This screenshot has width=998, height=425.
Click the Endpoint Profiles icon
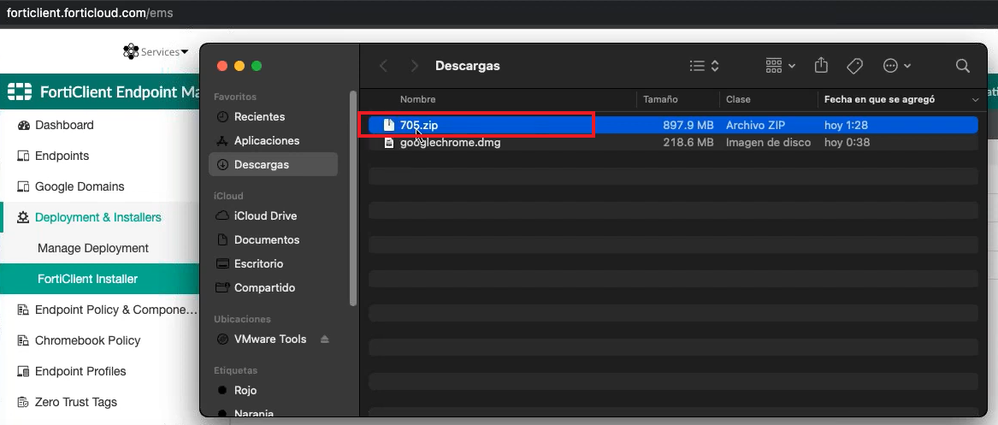[x=24, y=372]
